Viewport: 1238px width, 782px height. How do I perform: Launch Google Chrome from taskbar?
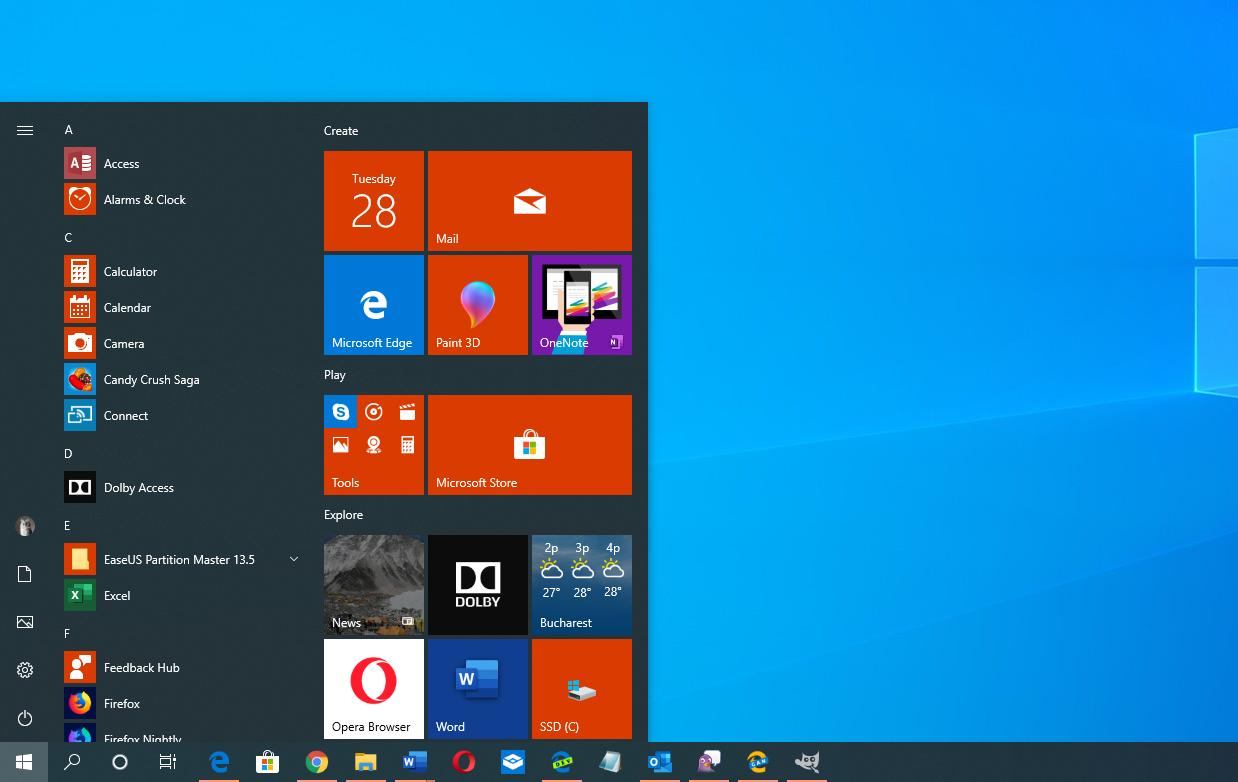[x=316, y=762]
